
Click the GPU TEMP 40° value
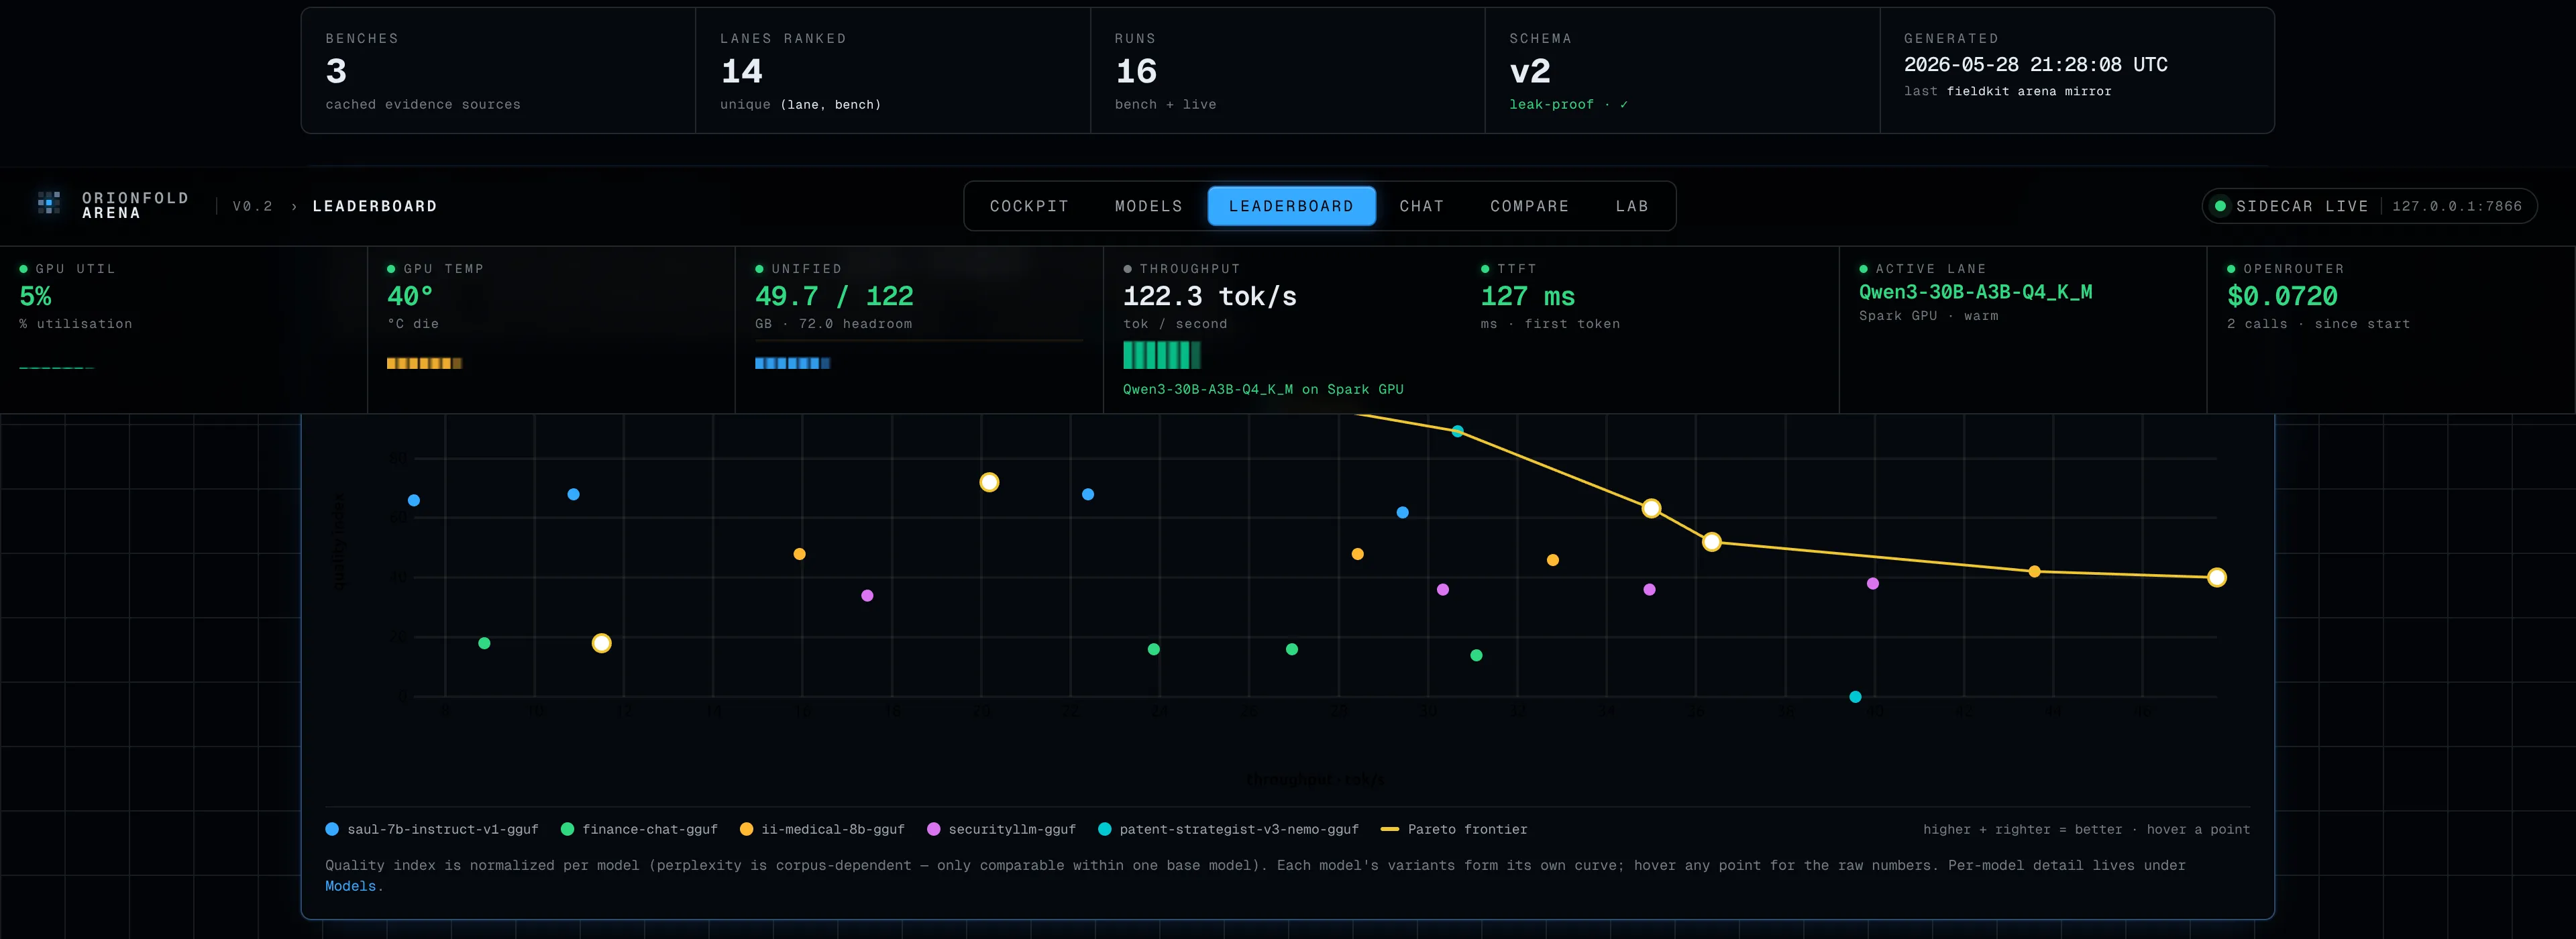pyautogui.click(x=410, y=297)
